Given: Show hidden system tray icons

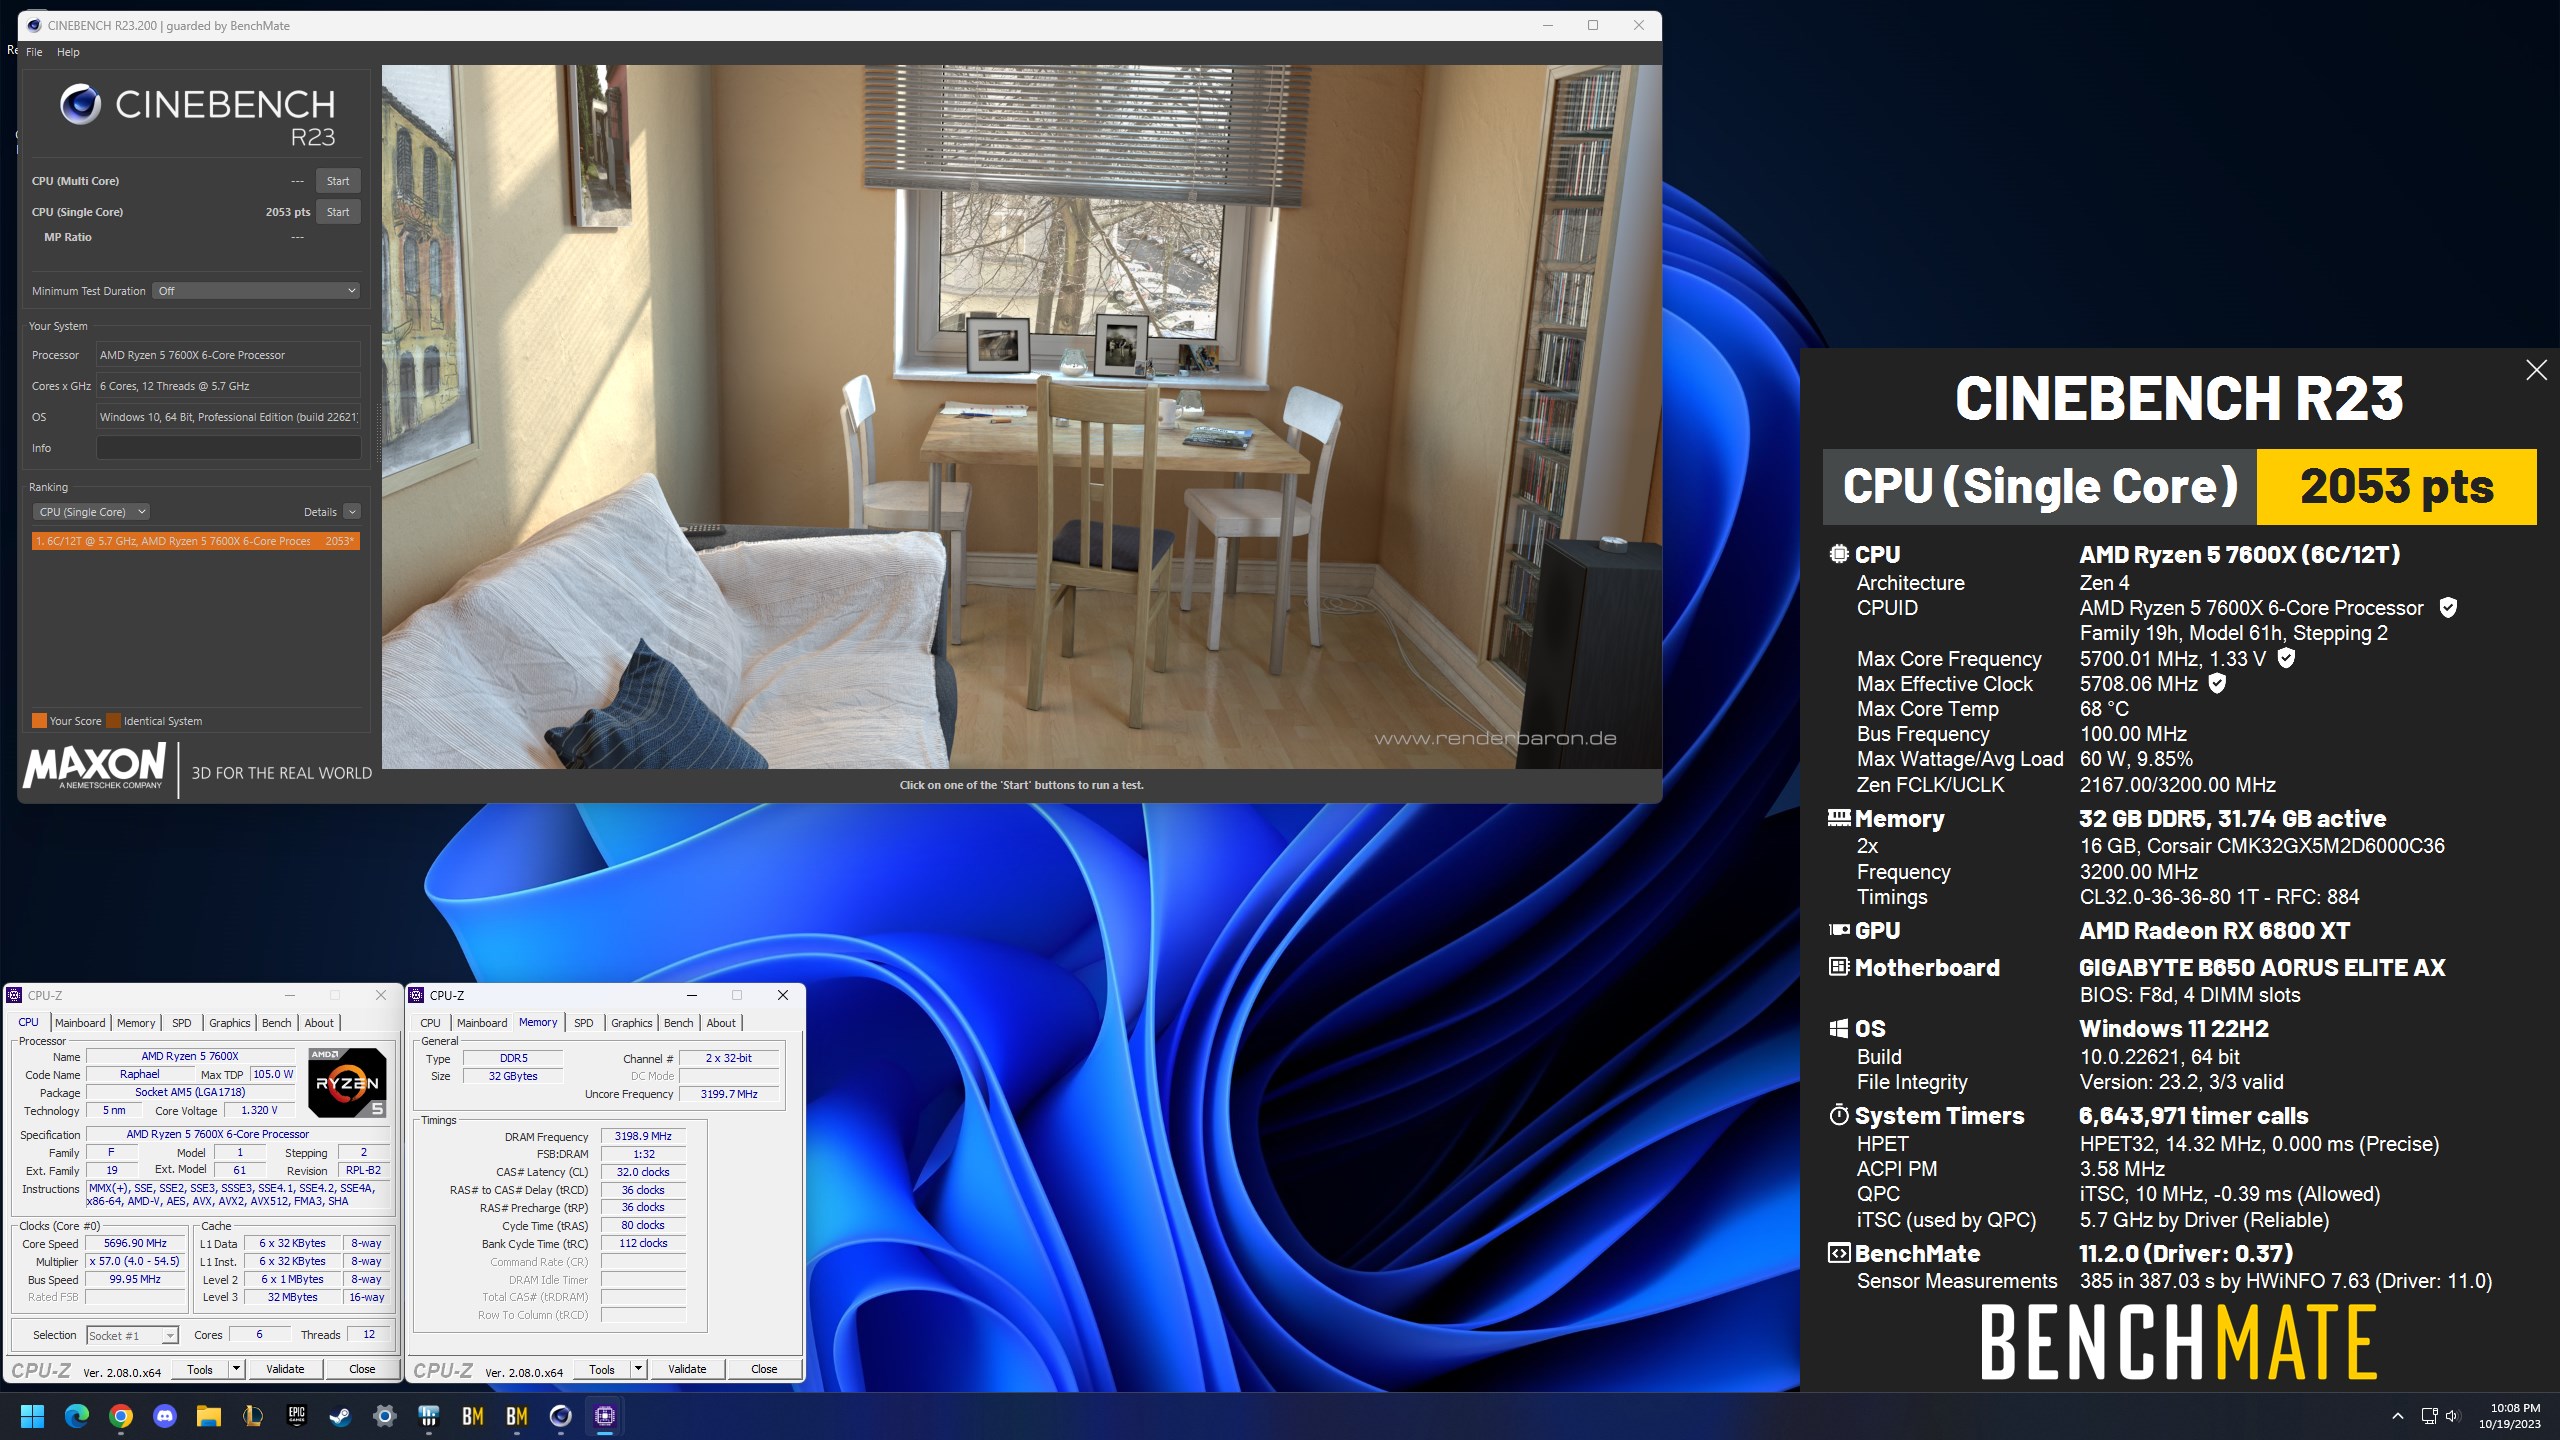Looking at the screenshot, I should point(2397,1416).
